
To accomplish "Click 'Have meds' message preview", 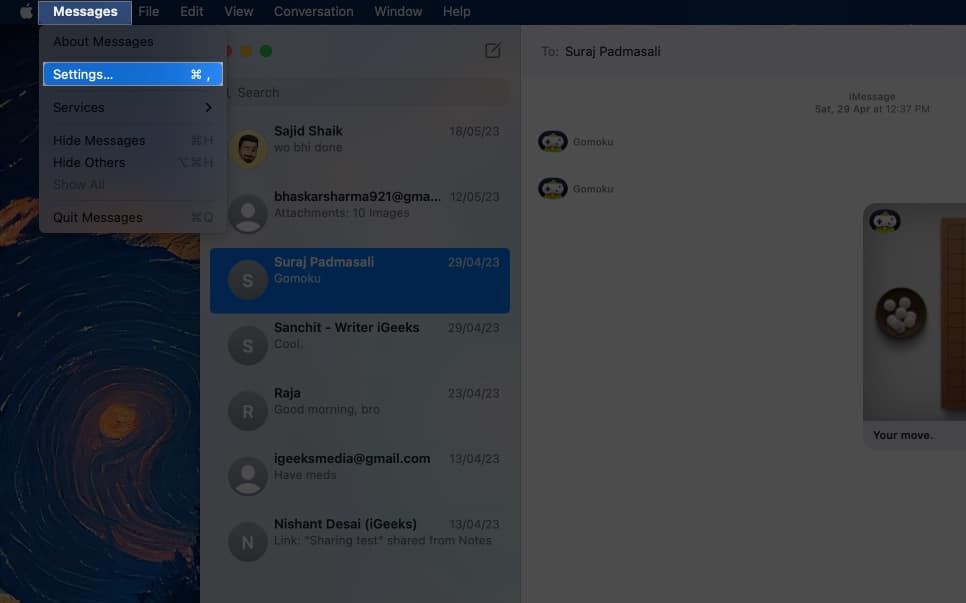I will point(305,475).
